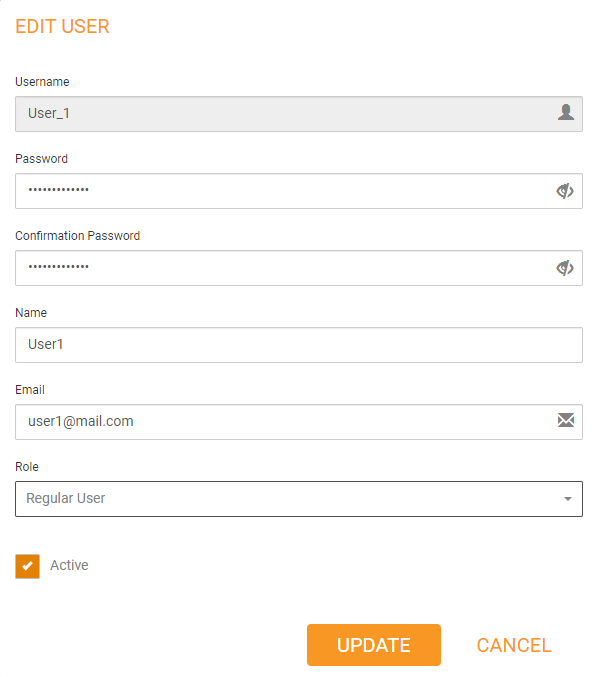Screen dimensions: 597x677
Task: Reveal Confirmation Password using its eye icon
Action: [565, 268]
